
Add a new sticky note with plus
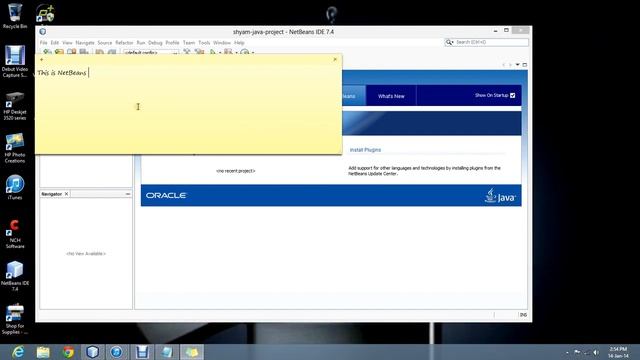(42, 60)
